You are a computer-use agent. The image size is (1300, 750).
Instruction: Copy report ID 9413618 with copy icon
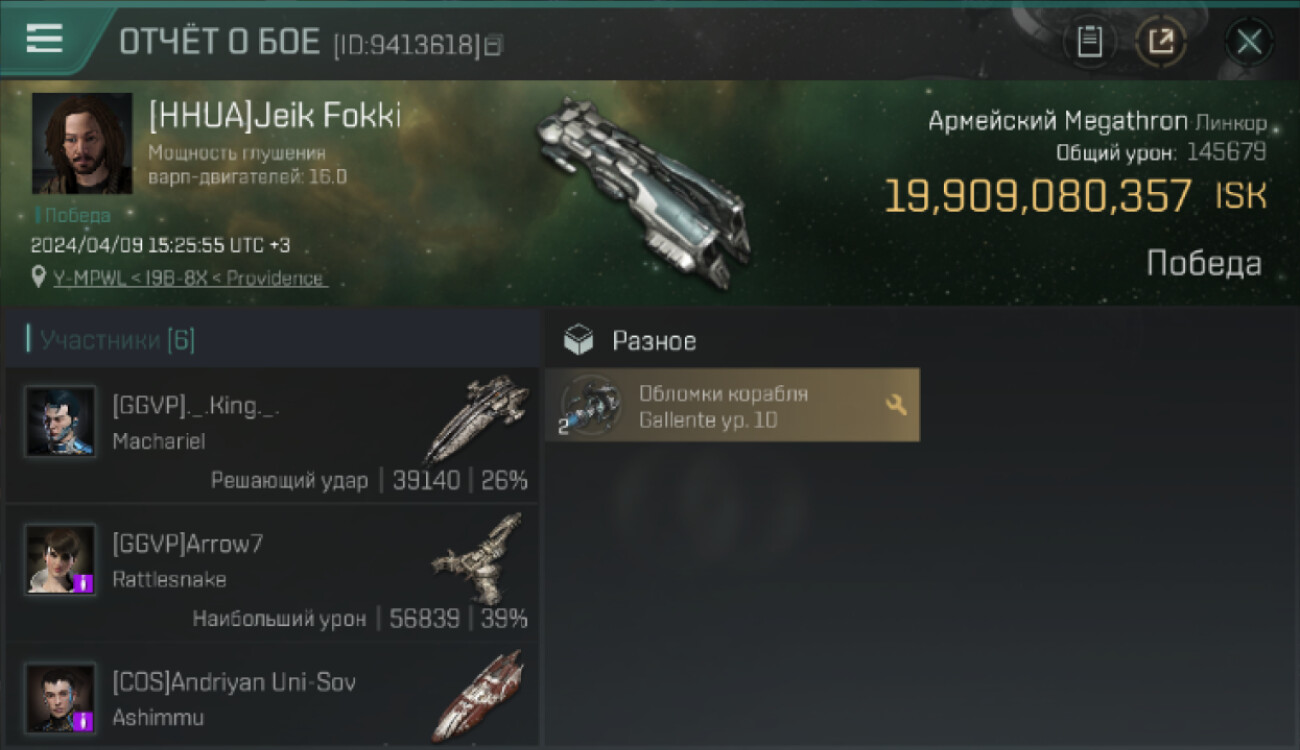click(494, 45)
